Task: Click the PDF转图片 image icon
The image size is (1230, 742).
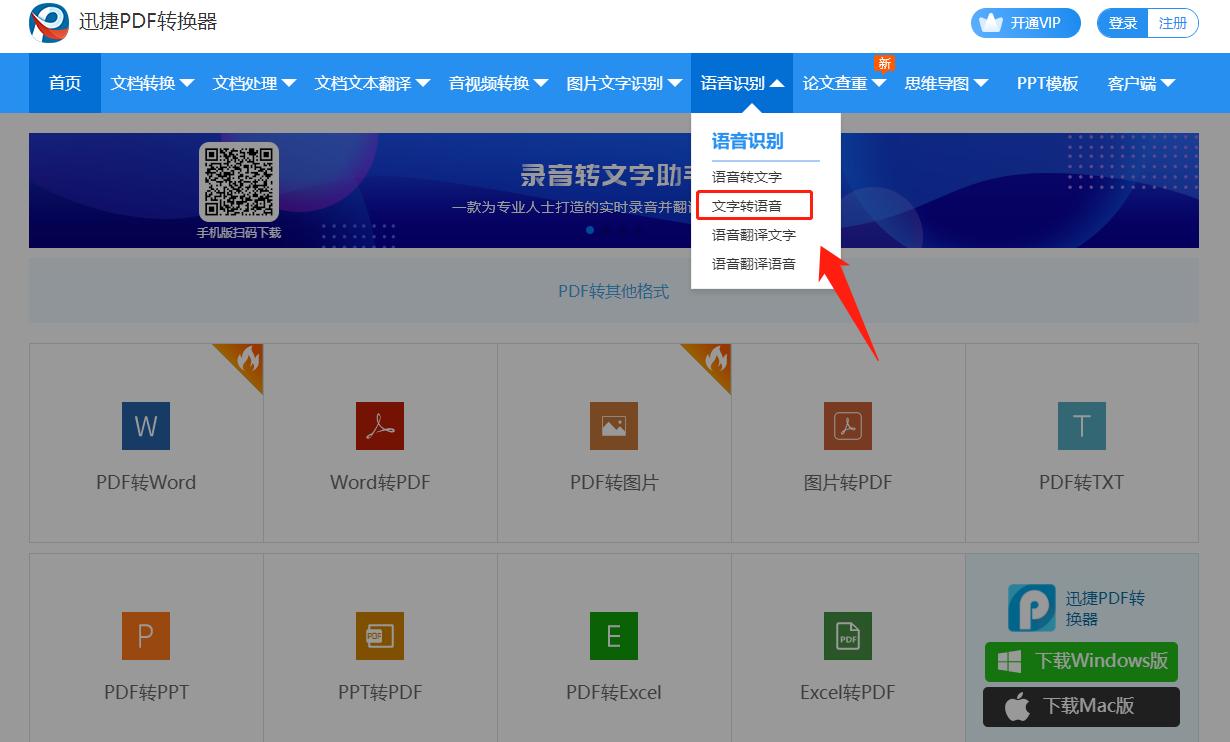Action: coord(613,425)
